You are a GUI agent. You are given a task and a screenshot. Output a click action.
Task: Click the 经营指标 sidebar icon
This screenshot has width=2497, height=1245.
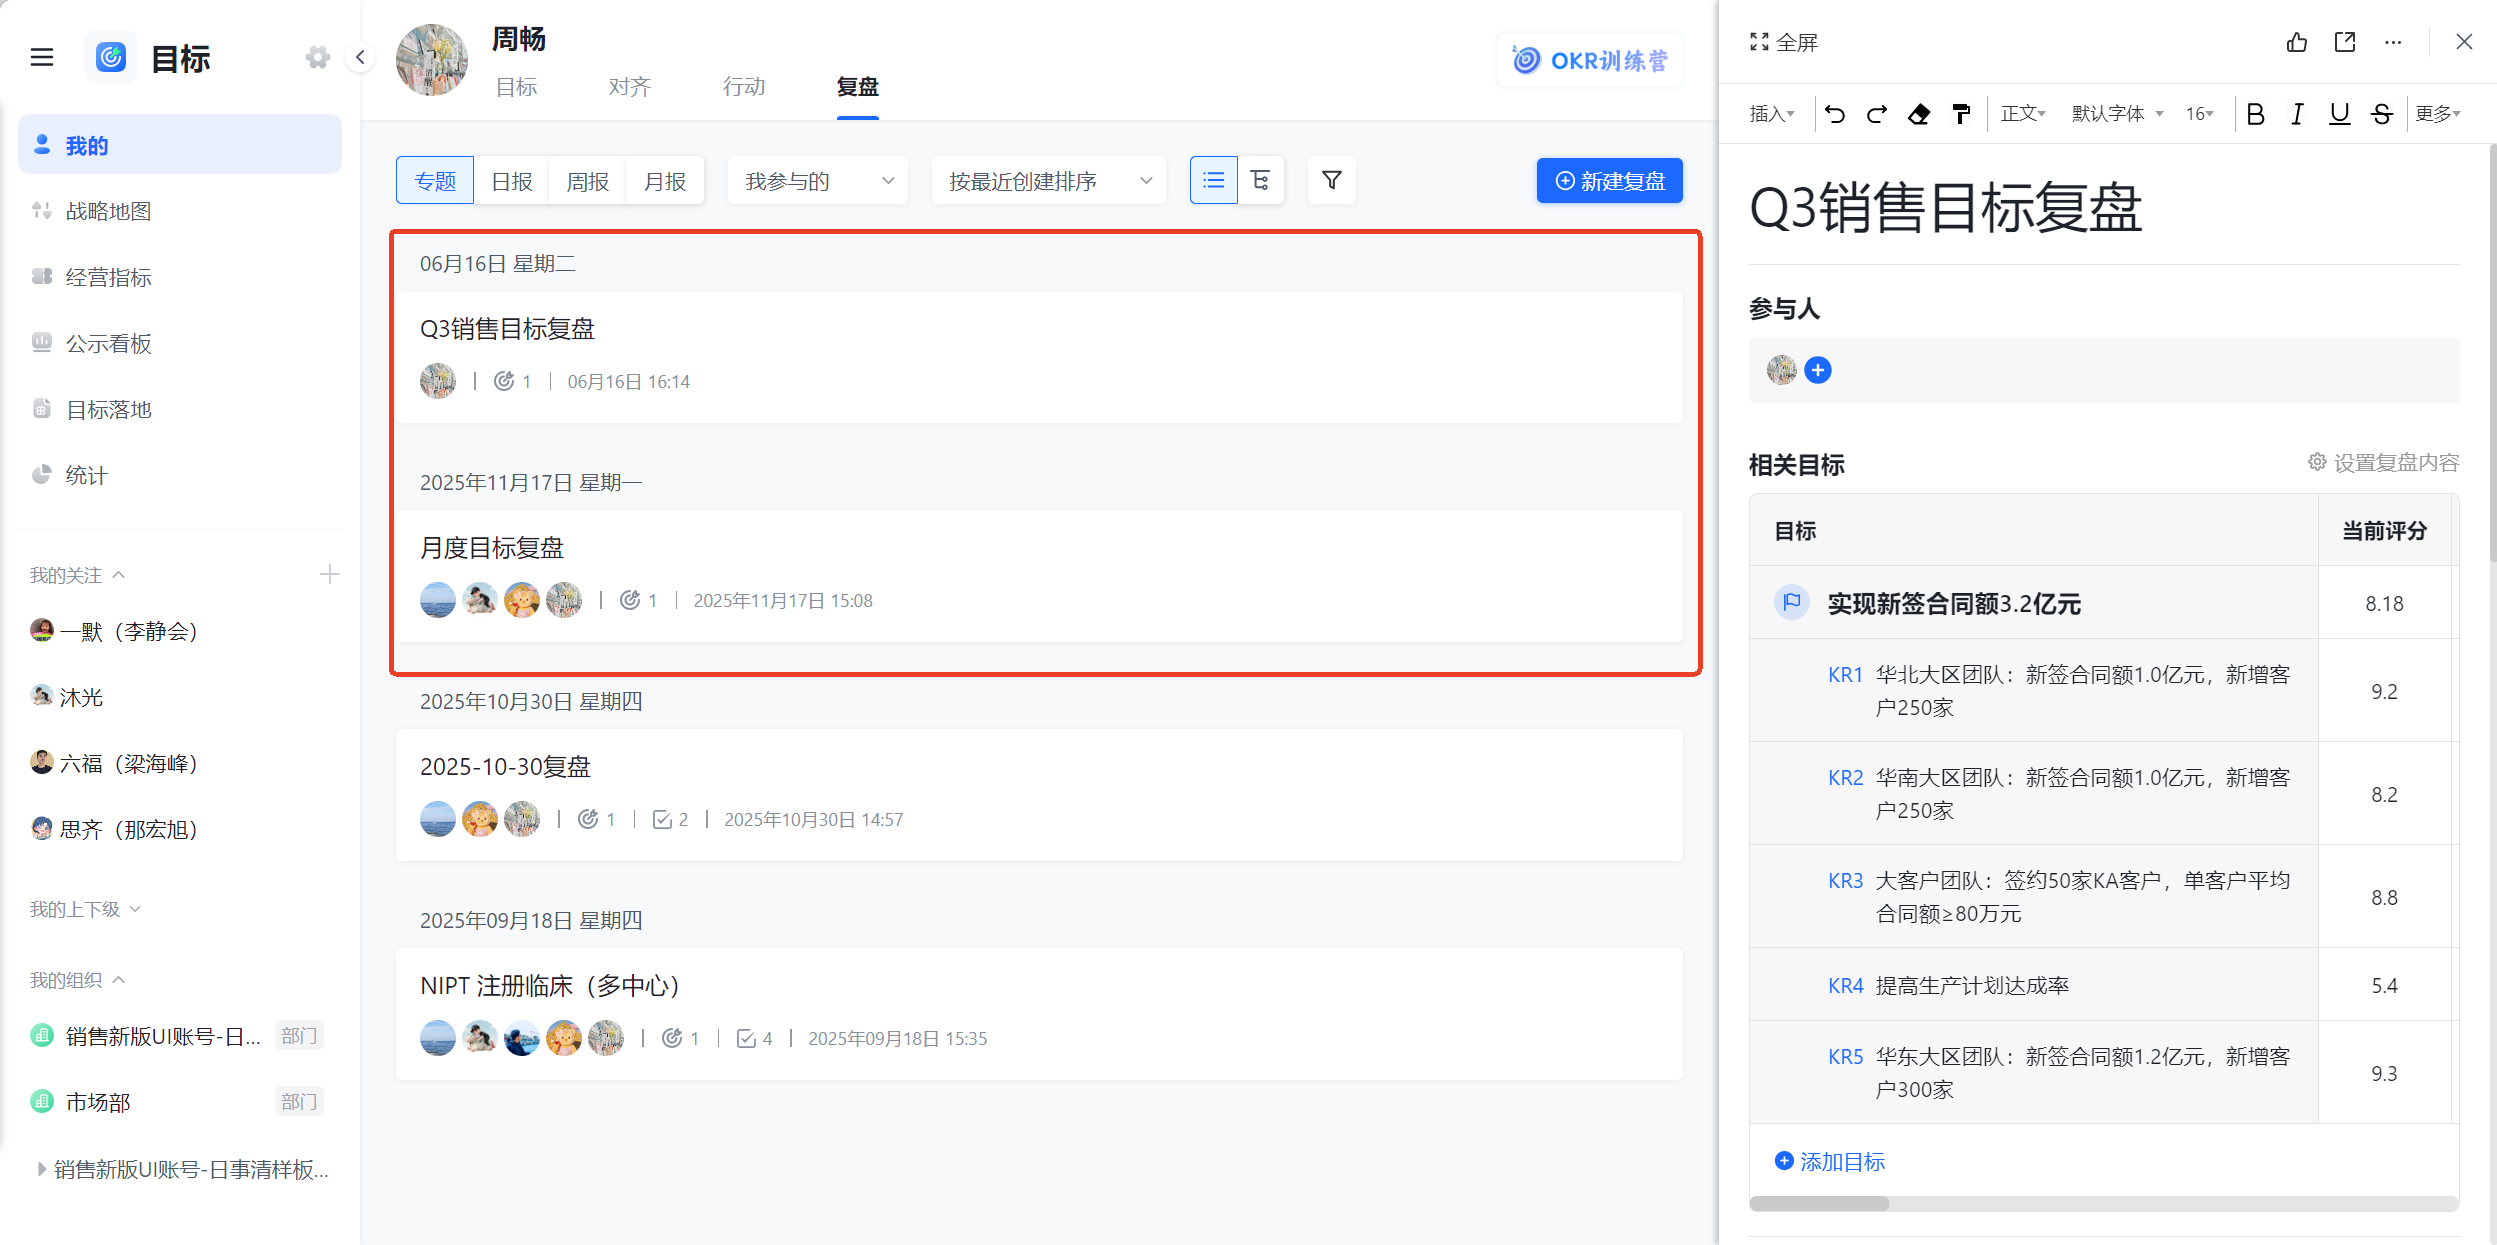(x=42, y=277)
